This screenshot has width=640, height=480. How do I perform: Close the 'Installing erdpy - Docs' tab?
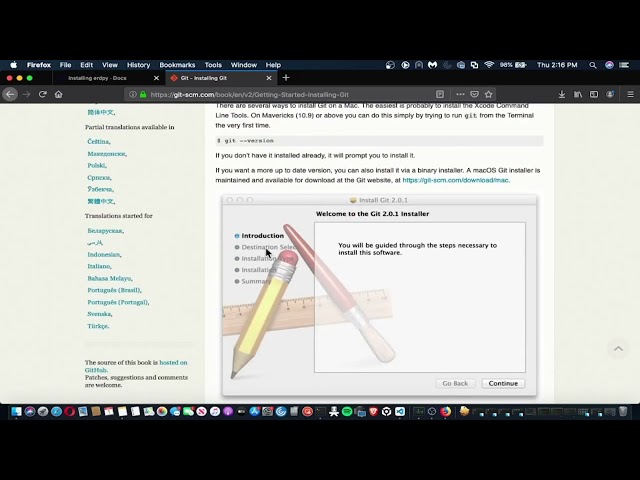[x=156, y=78]
